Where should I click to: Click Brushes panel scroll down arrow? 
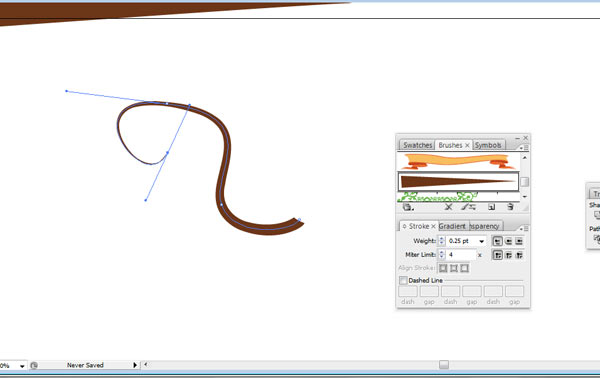pos(525,197)
